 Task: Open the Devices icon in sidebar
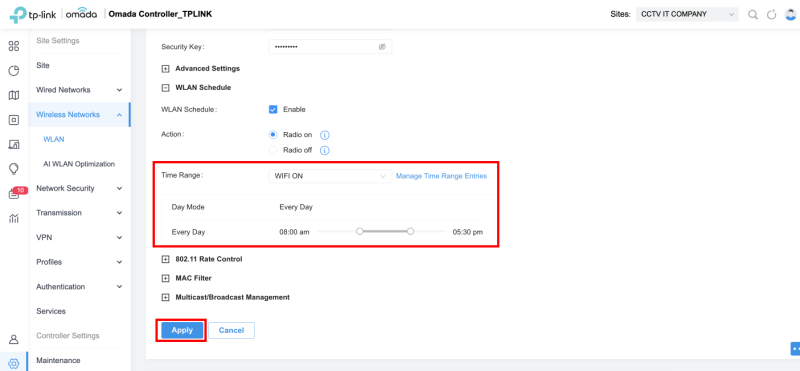point(14,120)
